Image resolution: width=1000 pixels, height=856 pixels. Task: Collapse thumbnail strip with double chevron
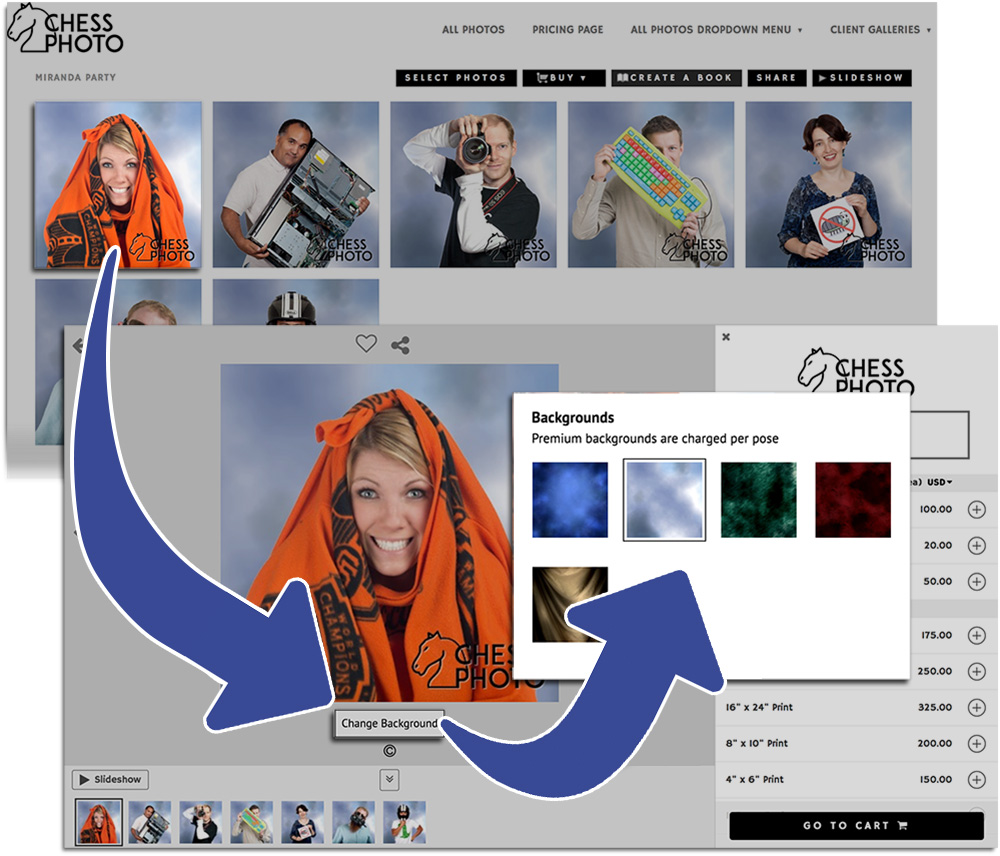tap(390, 779)
